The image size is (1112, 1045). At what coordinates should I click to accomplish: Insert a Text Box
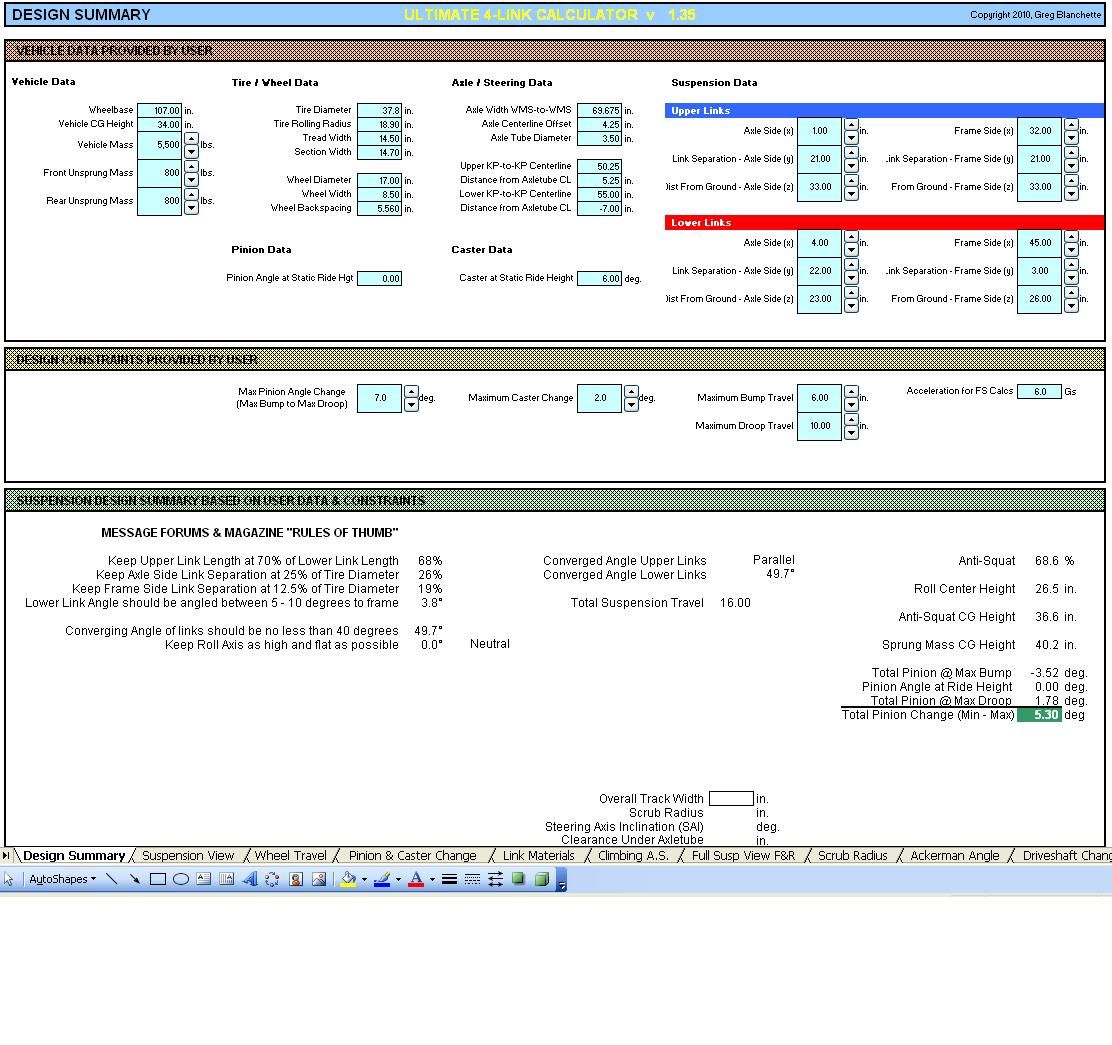202,879
